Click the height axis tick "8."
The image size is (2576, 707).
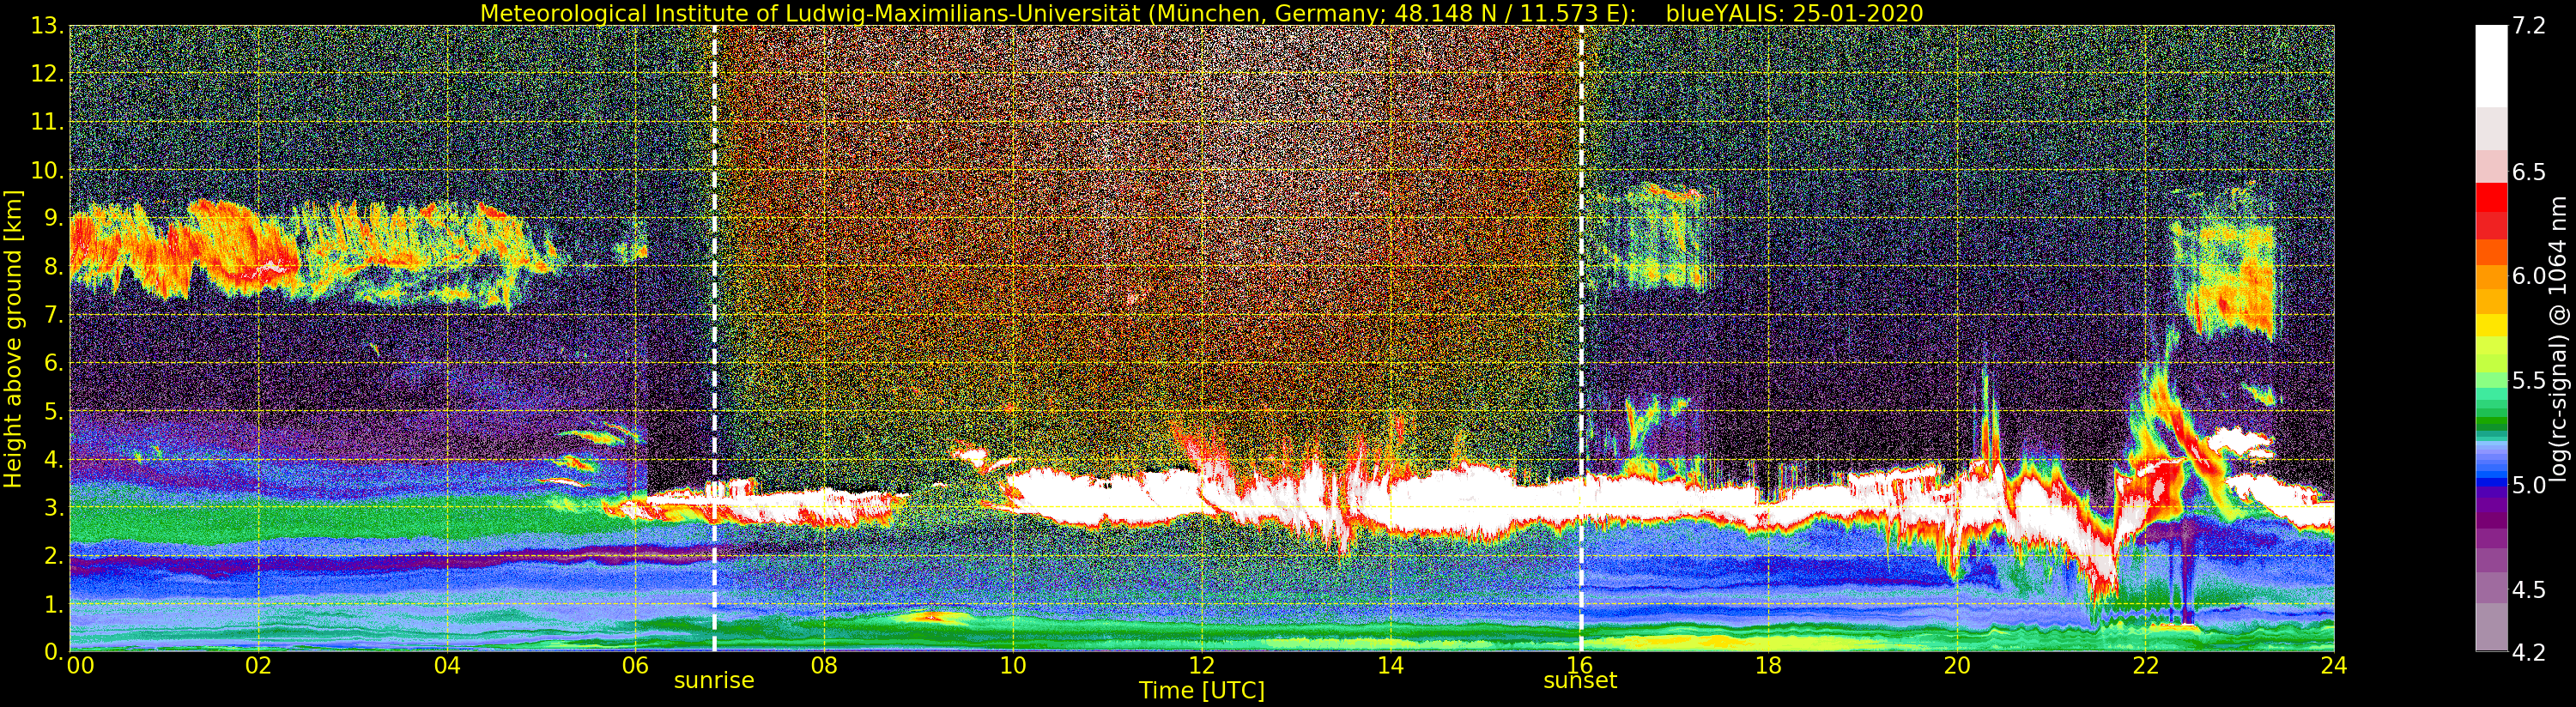[x=54, y=266]
